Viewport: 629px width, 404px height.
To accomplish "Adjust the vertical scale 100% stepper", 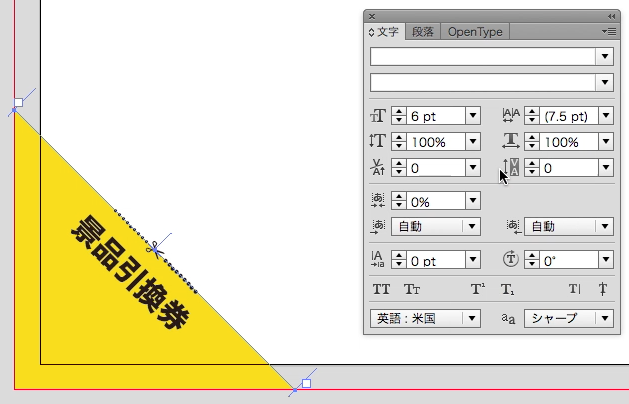I will [x=398, y=142].
